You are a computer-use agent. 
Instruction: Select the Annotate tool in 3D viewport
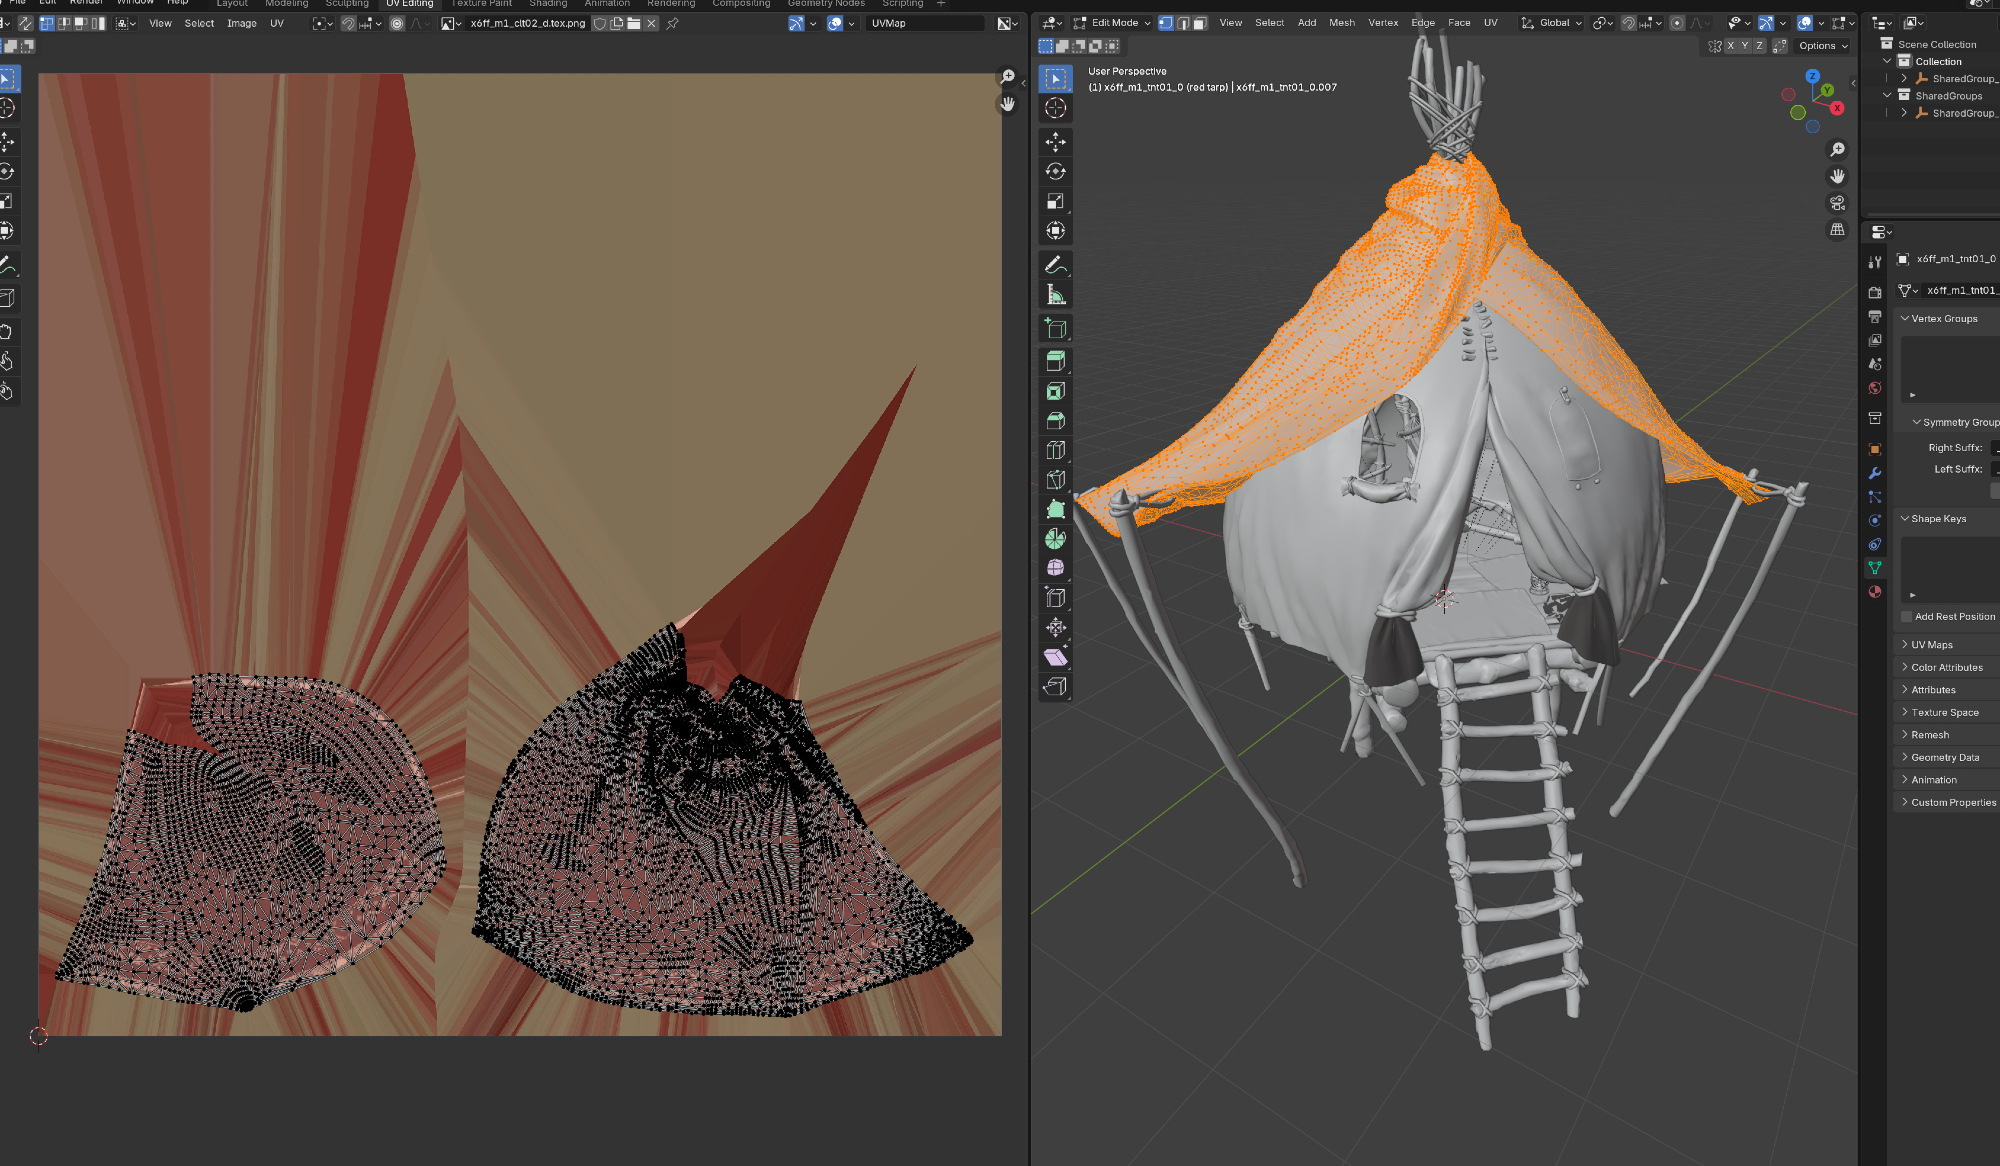tap(1055, 265)
